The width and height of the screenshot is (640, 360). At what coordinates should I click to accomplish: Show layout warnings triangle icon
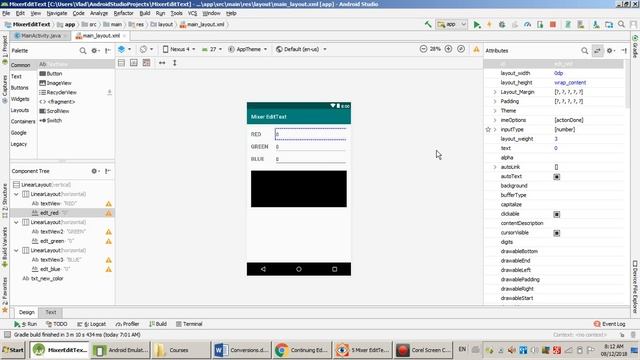(x=476, y=49)
